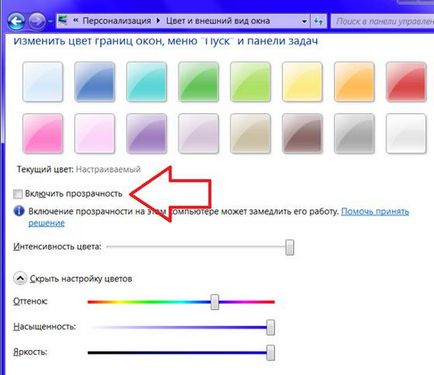Select the red color swatch
The width and height of the screenshot is (434, 375).
[406, 82]
